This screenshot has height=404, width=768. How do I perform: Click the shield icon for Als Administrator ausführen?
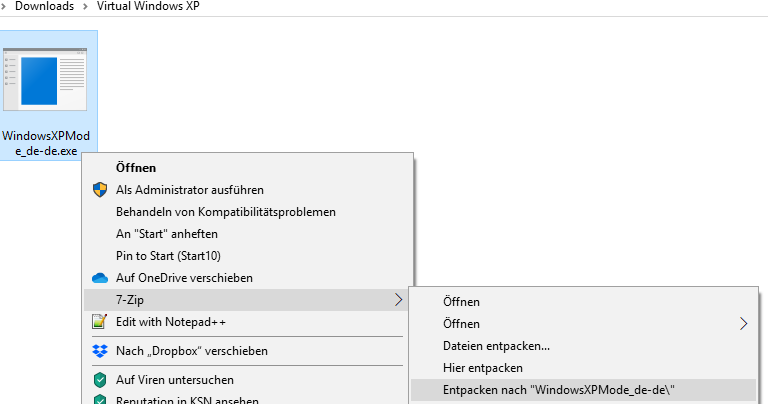pos(100,190)
